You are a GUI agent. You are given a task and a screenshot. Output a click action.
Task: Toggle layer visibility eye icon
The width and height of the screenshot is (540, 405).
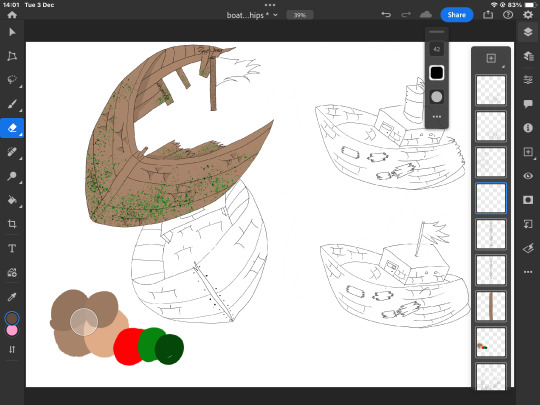click(528, 176)
